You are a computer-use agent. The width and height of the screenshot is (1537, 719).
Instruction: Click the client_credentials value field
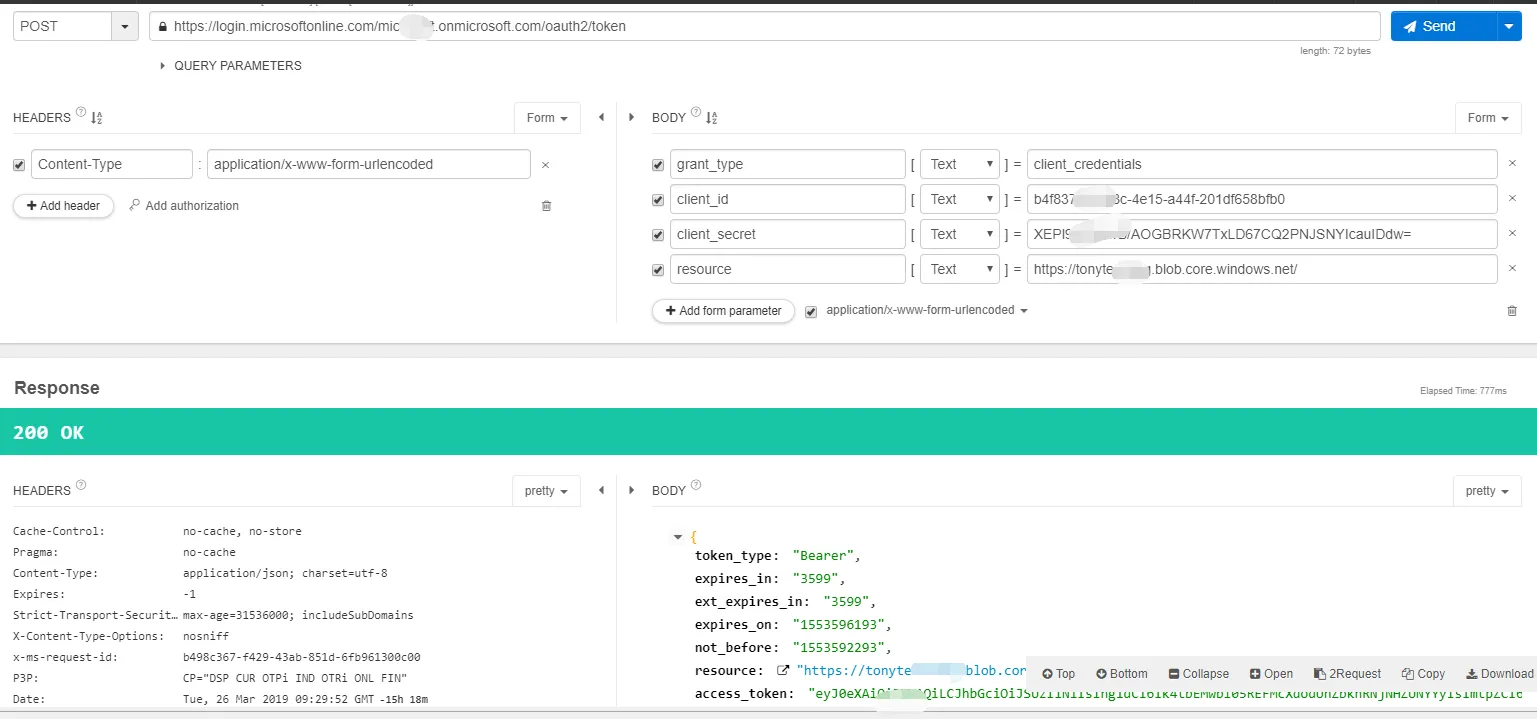point(1262,164)
